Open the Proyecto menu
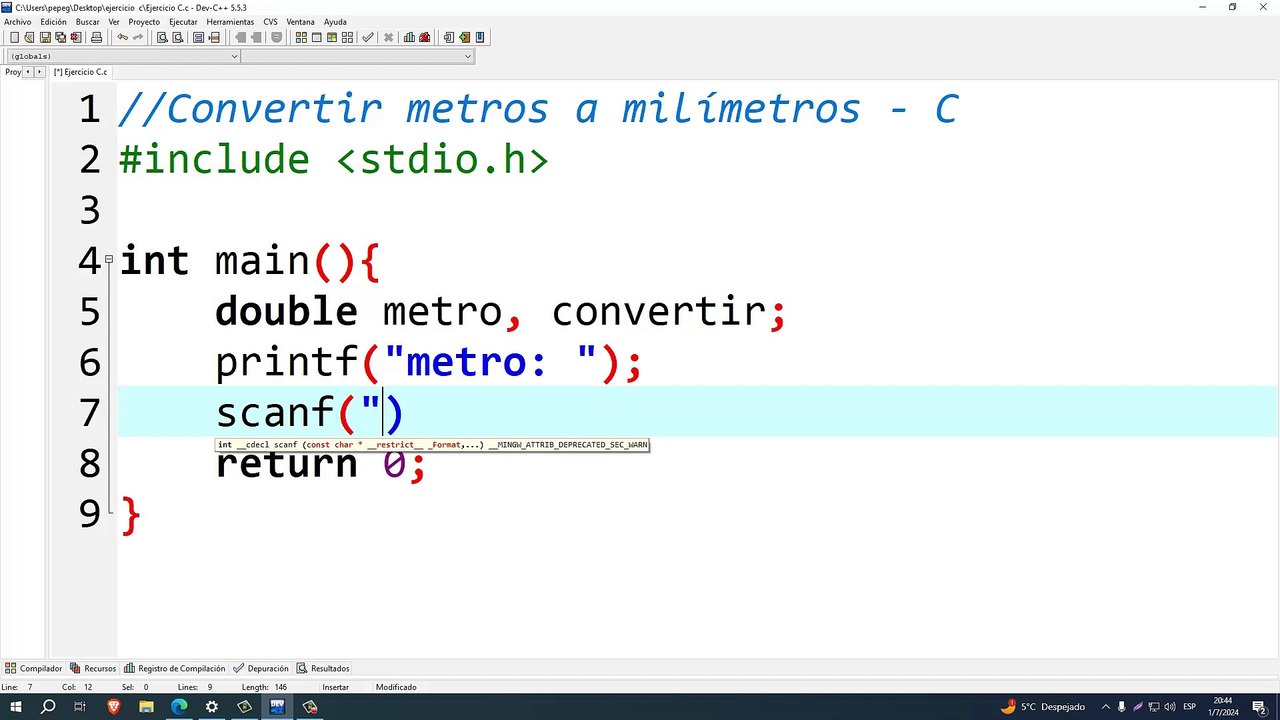 click(144, 22)
